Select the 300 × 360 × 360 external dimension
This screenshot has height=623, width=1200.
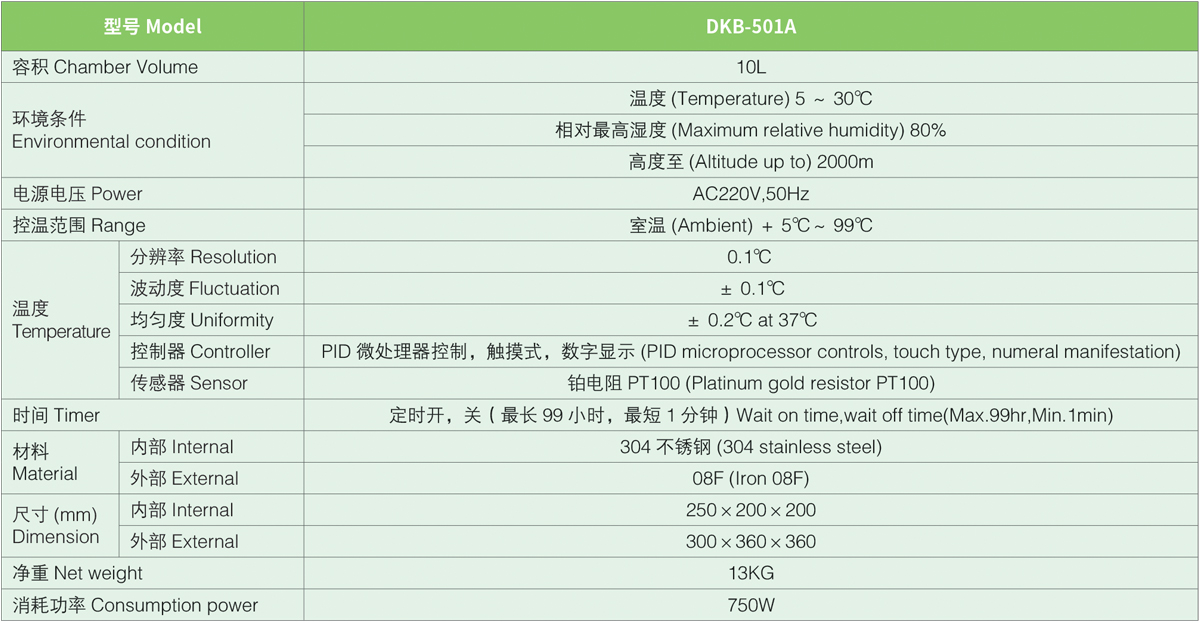point(750,542)
